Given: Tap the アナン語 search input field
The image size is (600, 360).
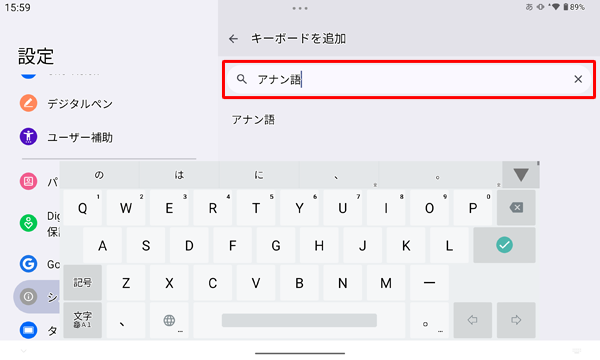Looking at the screenshot, I should click(x=409, y=80).
